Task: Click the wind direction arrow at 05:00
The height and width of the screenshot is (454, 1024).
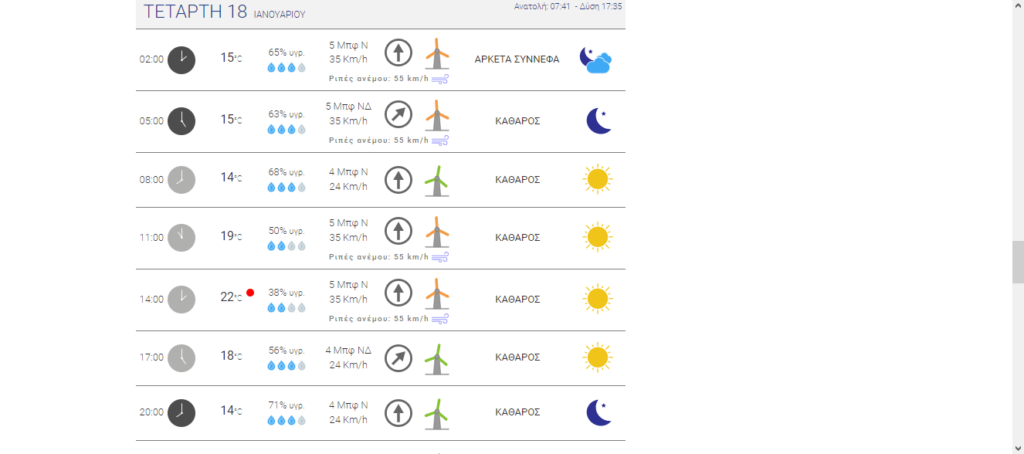Action: pyautogui.click(x=398, y=115)
